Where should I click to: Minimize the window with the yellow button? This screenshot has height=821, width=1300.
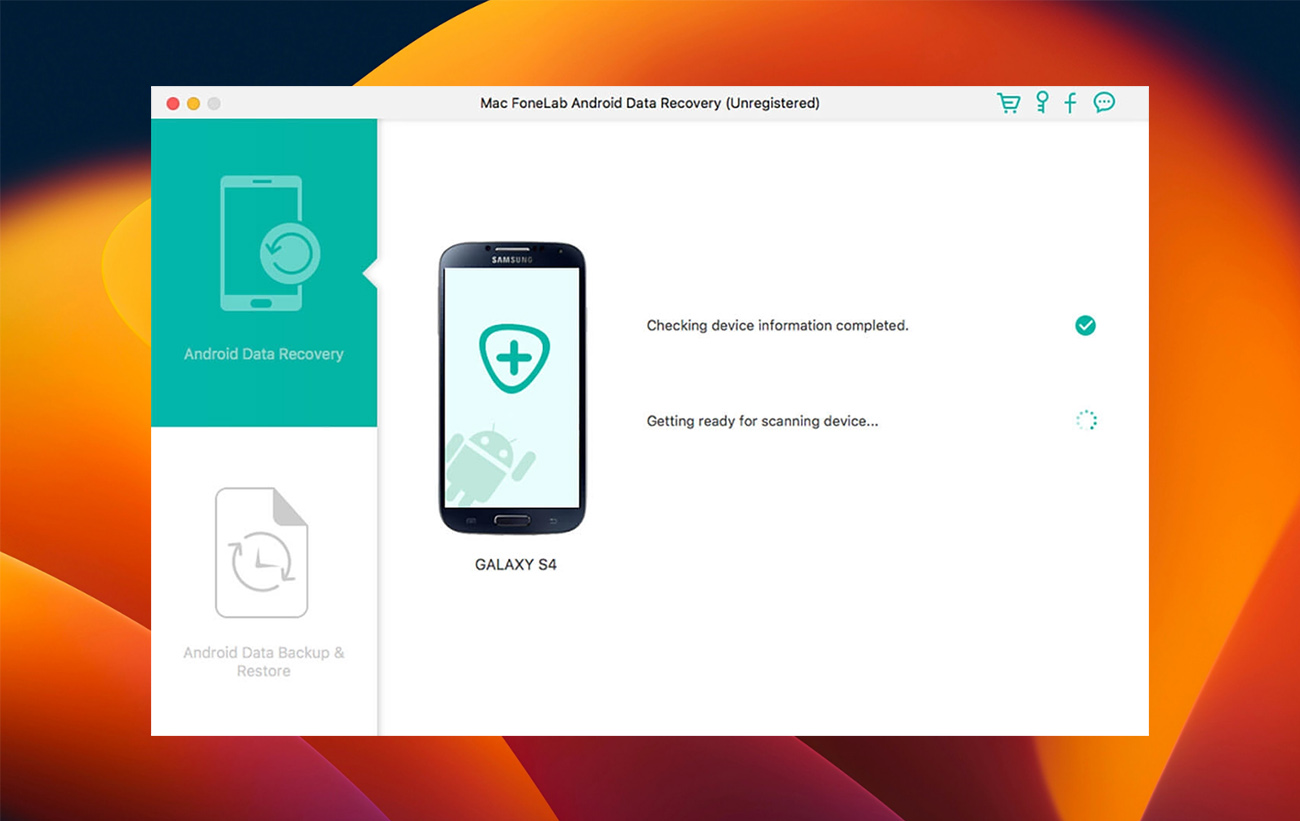(193, 103)
